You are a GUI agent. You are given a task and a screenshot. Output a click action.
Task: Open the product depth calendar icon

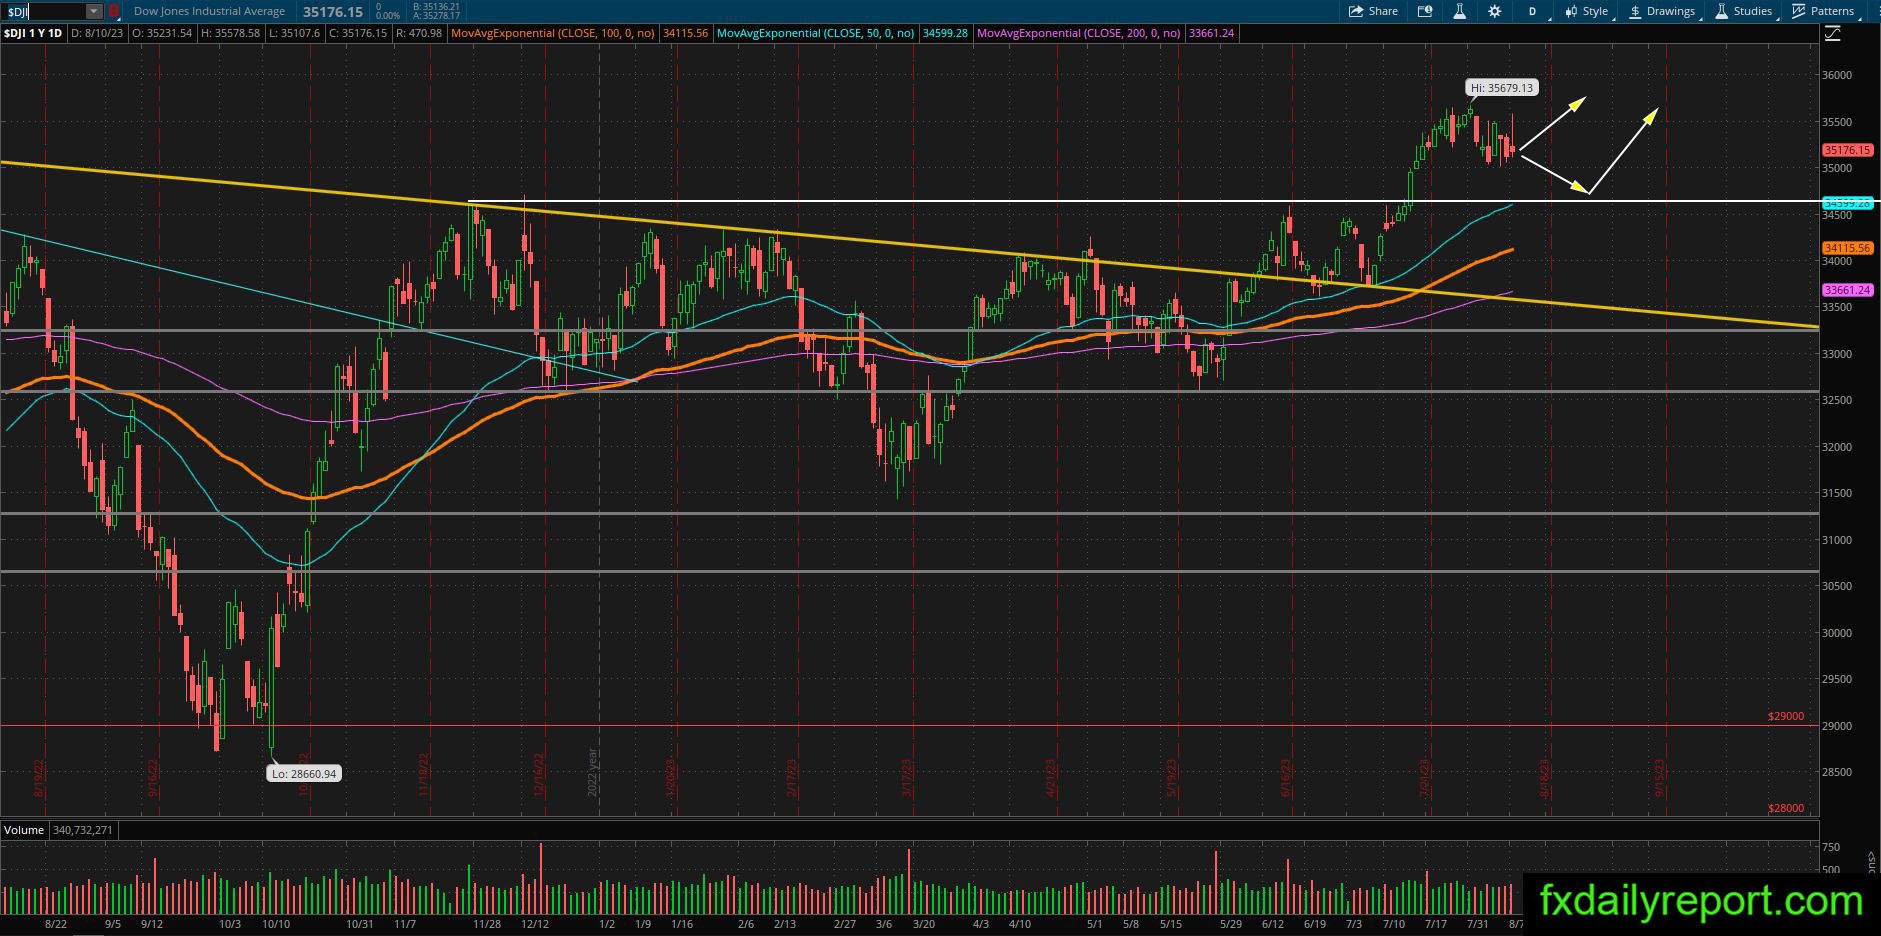coord(1425,11)
